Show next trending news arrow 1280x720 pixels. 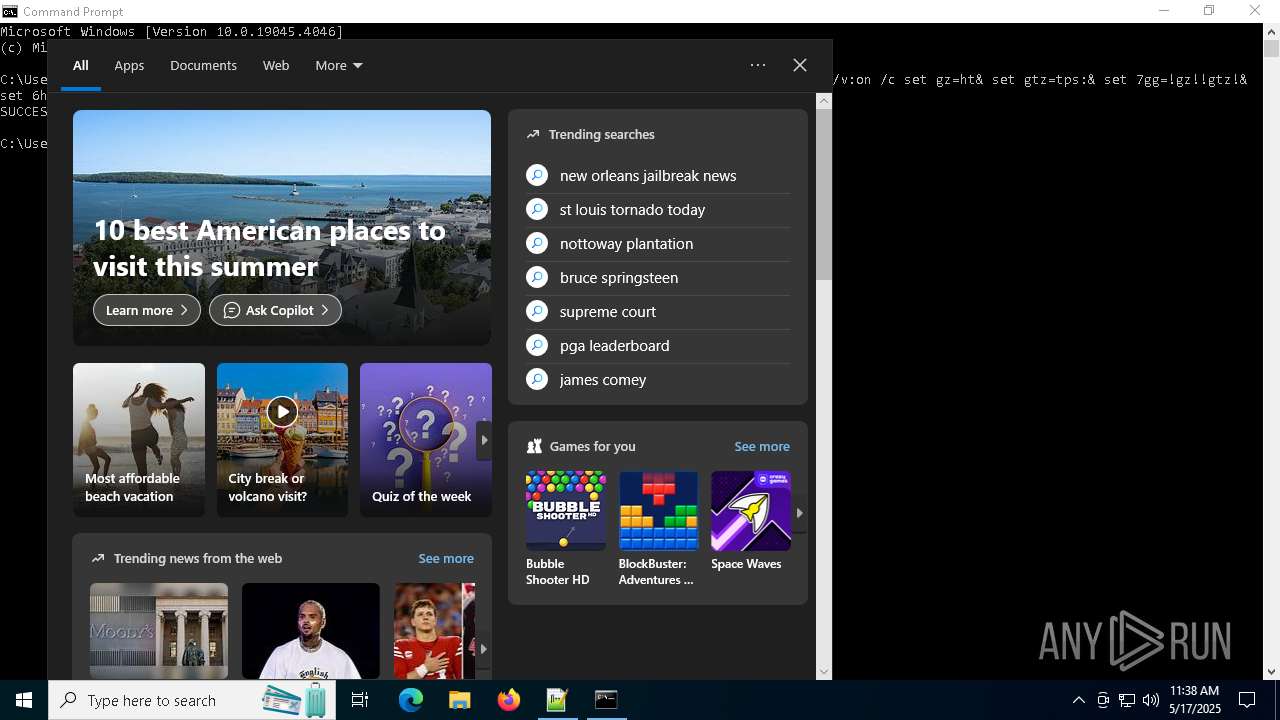point(483,649)
